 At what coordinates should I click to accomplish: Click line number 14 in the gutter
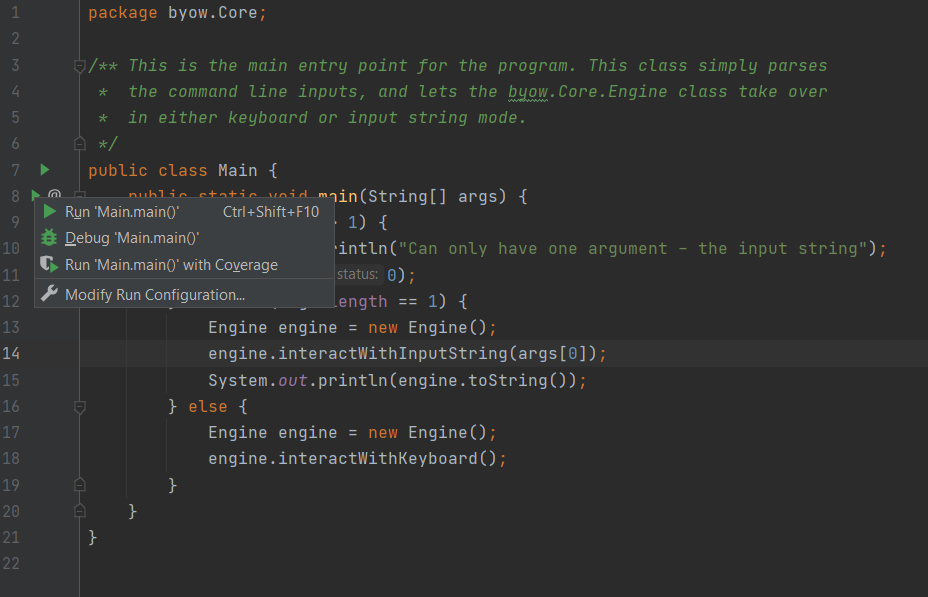[x=13, y=353]
